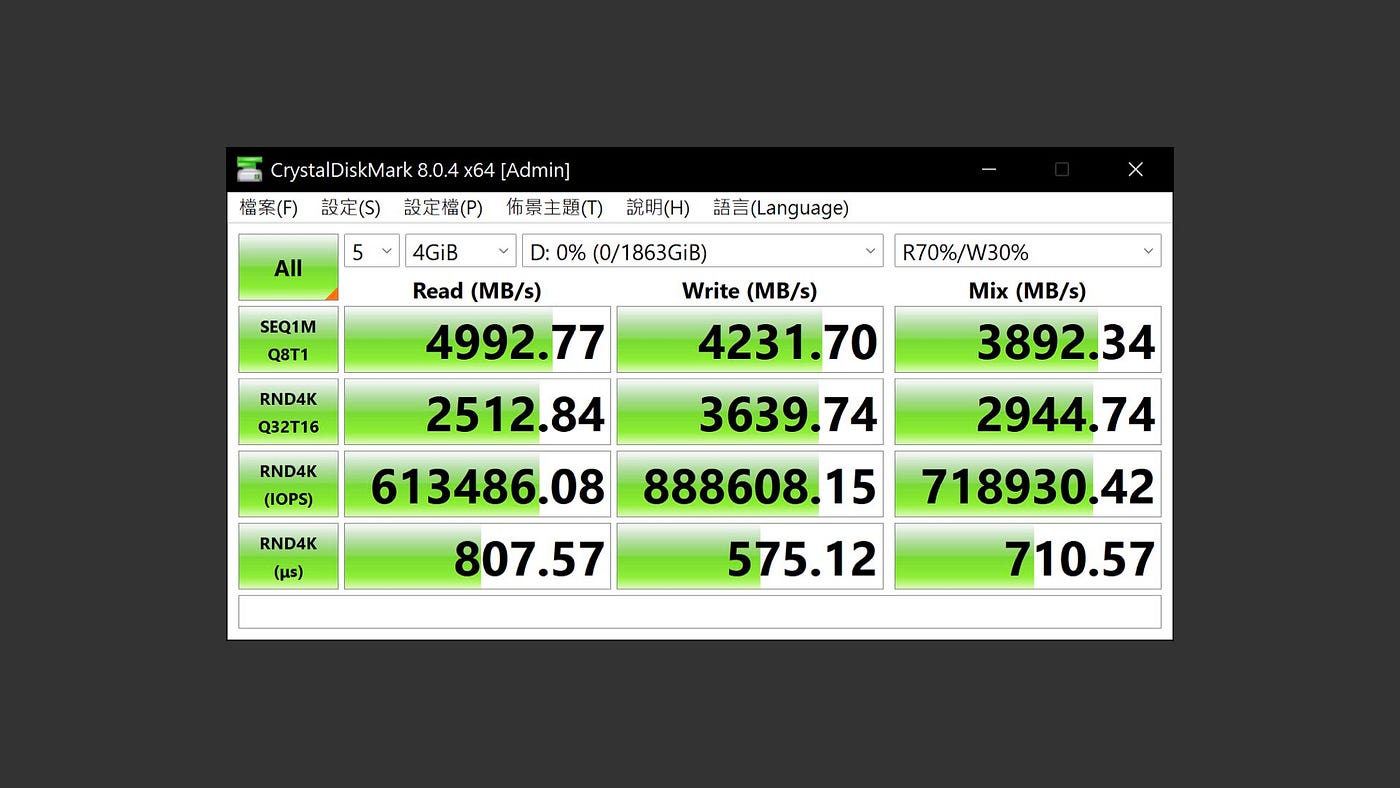Open the 說明(H) menu
The width and height of the screenshot is (1400, 788).
coord(658,208)
